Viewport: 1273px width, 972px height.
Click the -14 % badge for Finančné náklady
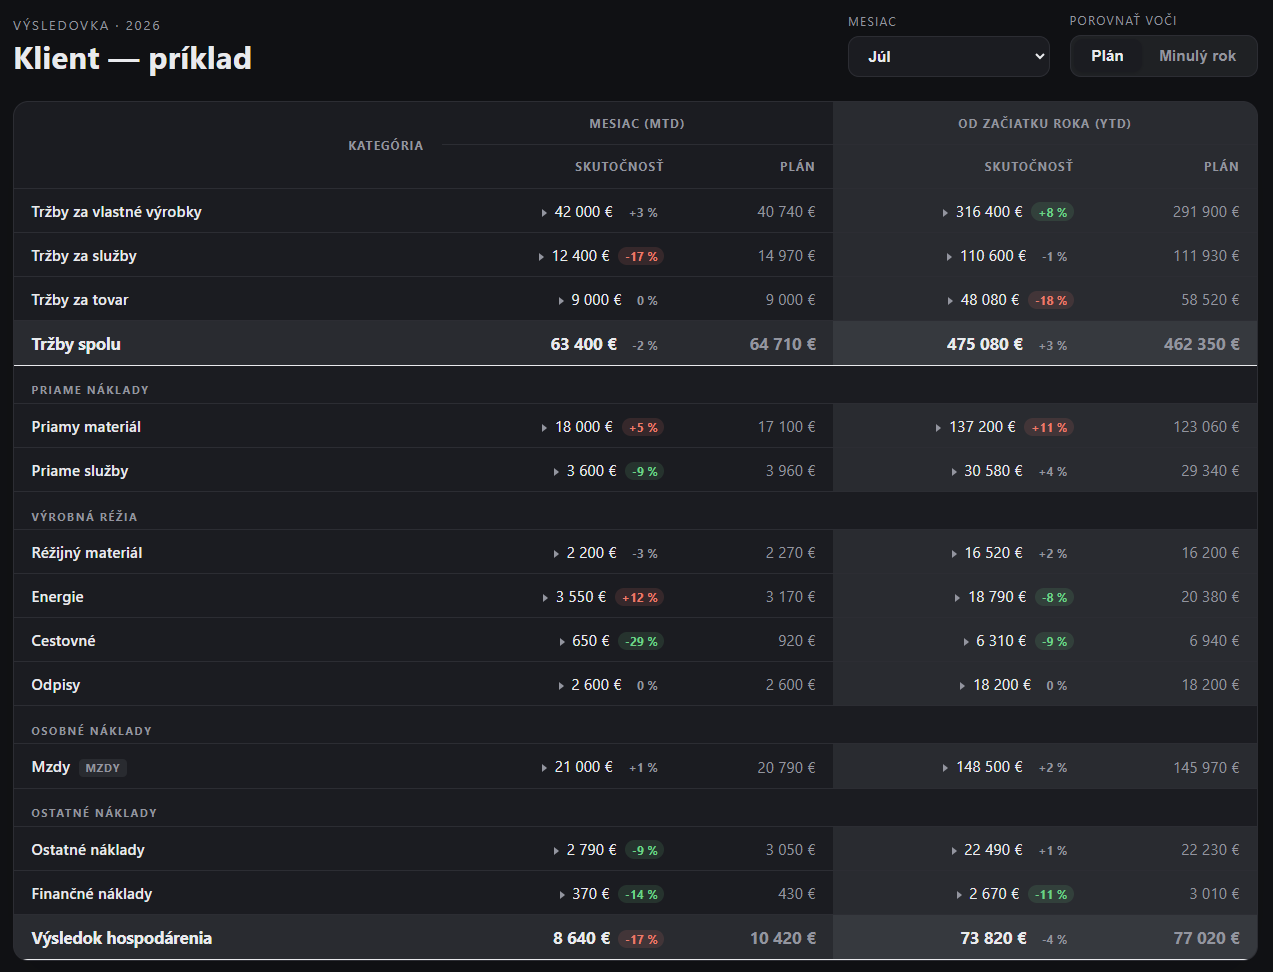tap(641, 895)
